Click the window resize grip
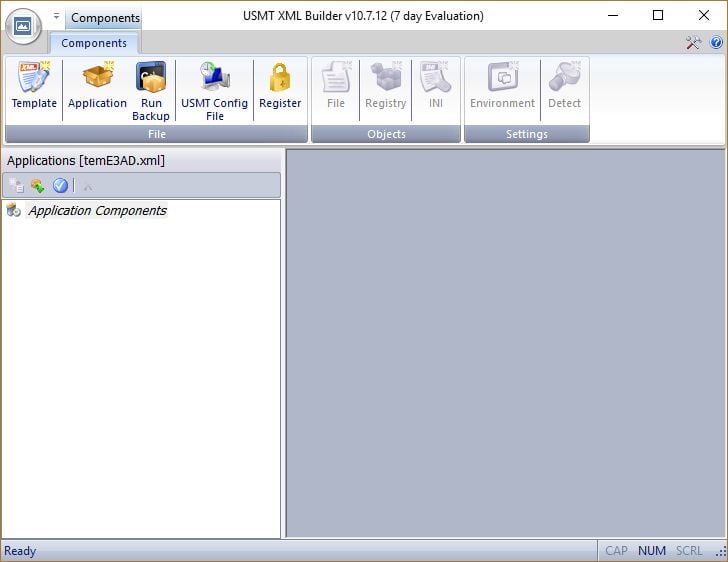This screenshot has height=562, width=728. (721, 552)
